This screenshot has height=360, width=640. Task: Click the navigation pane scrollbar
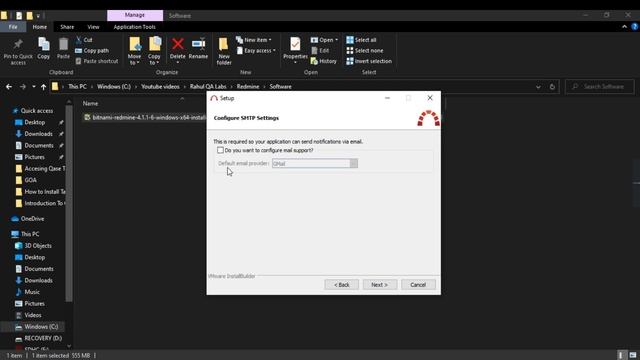(x=69, y=204)
